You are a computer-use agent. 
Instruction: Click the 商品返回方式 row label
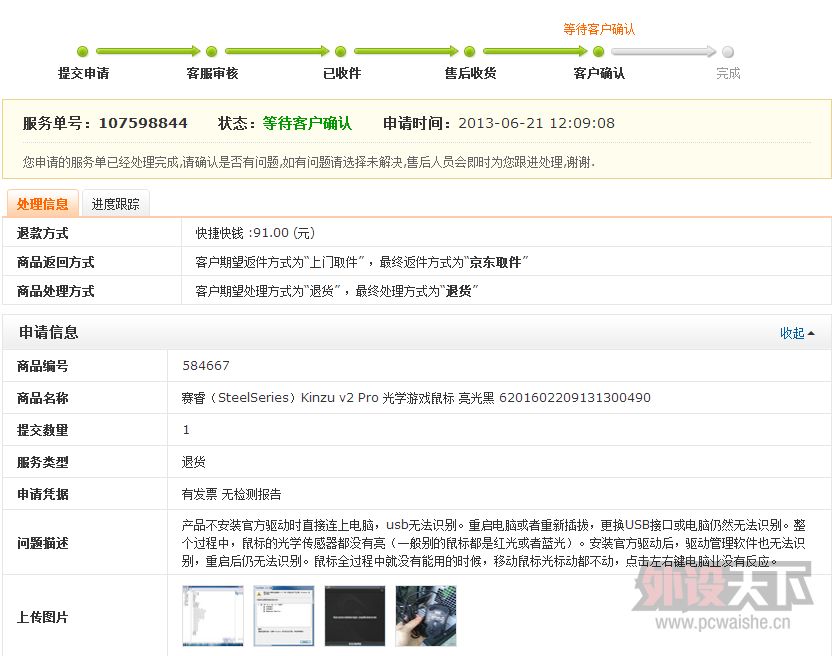(56, 262)
